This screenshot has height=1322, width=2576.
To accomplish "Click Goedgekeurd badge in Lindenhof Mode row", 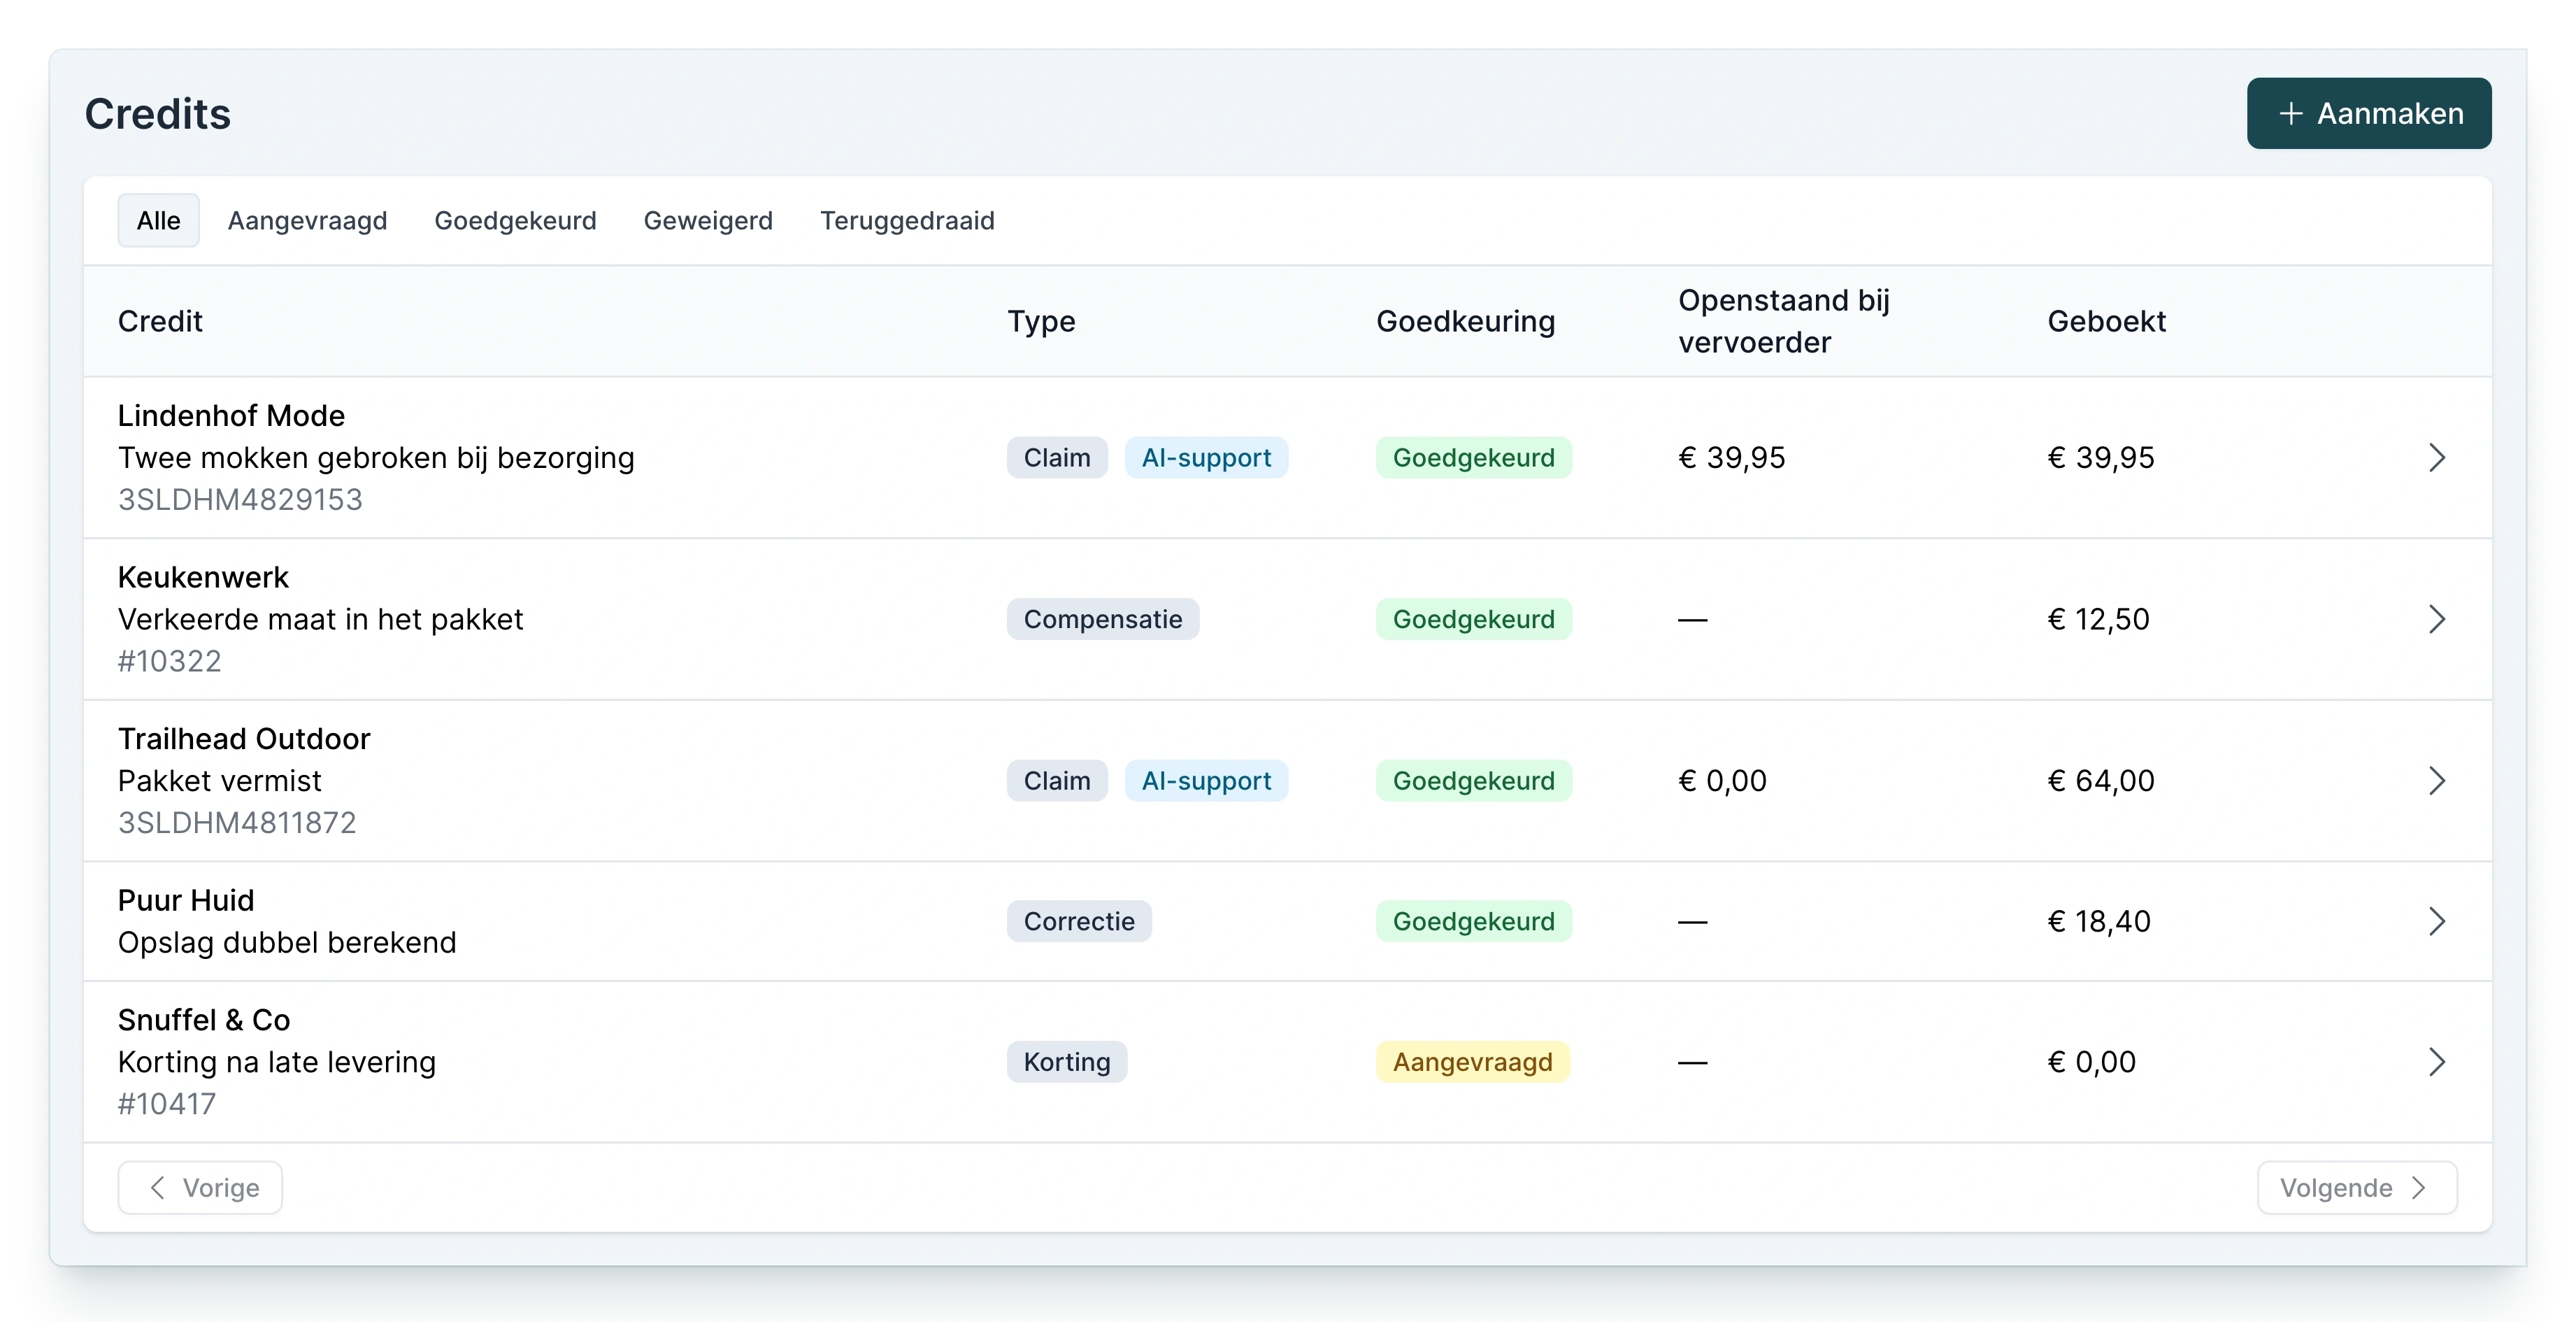I will 1474,458.
